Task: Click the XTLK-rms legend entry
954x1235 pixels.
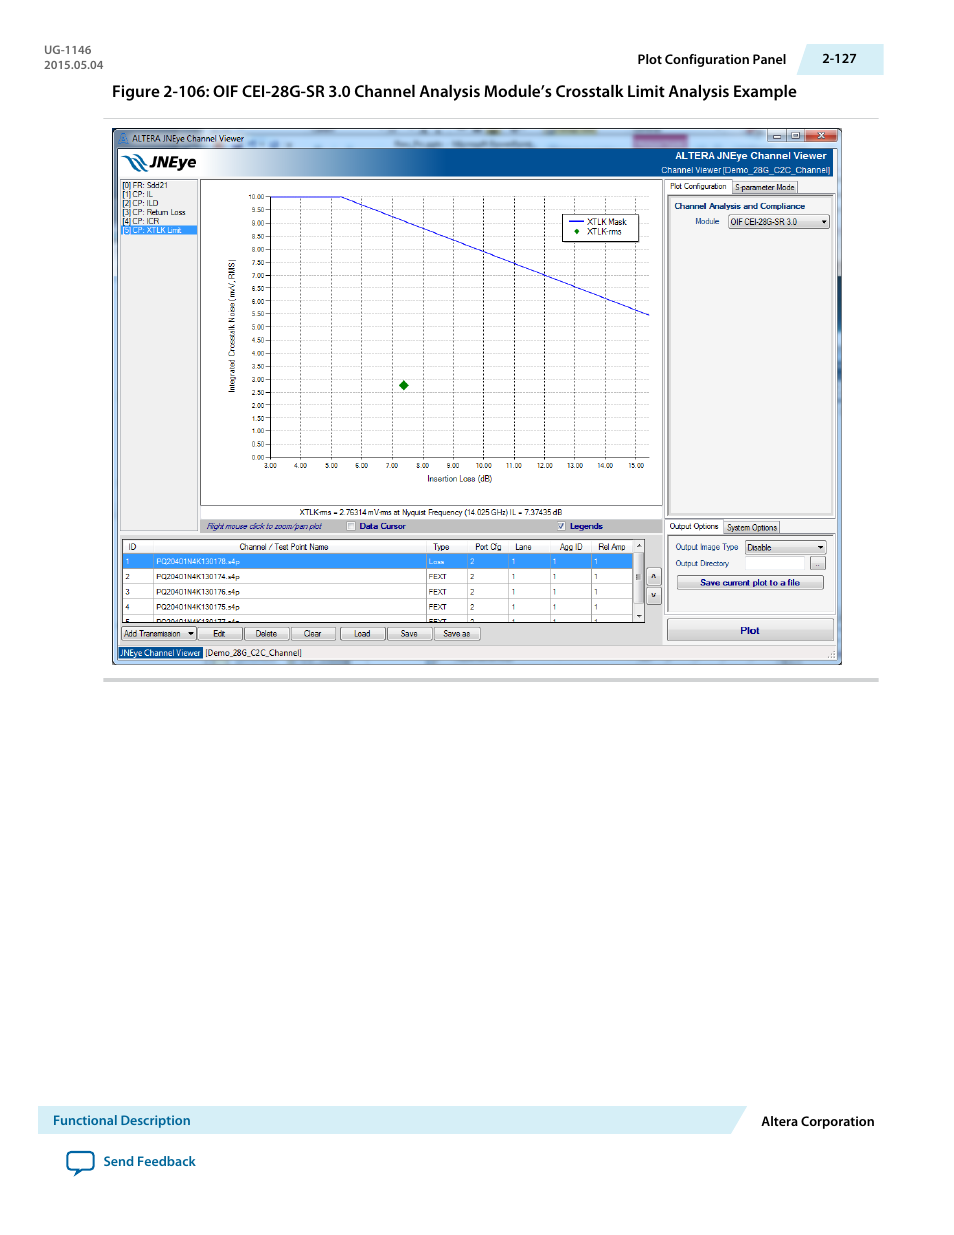Action: 596,231
